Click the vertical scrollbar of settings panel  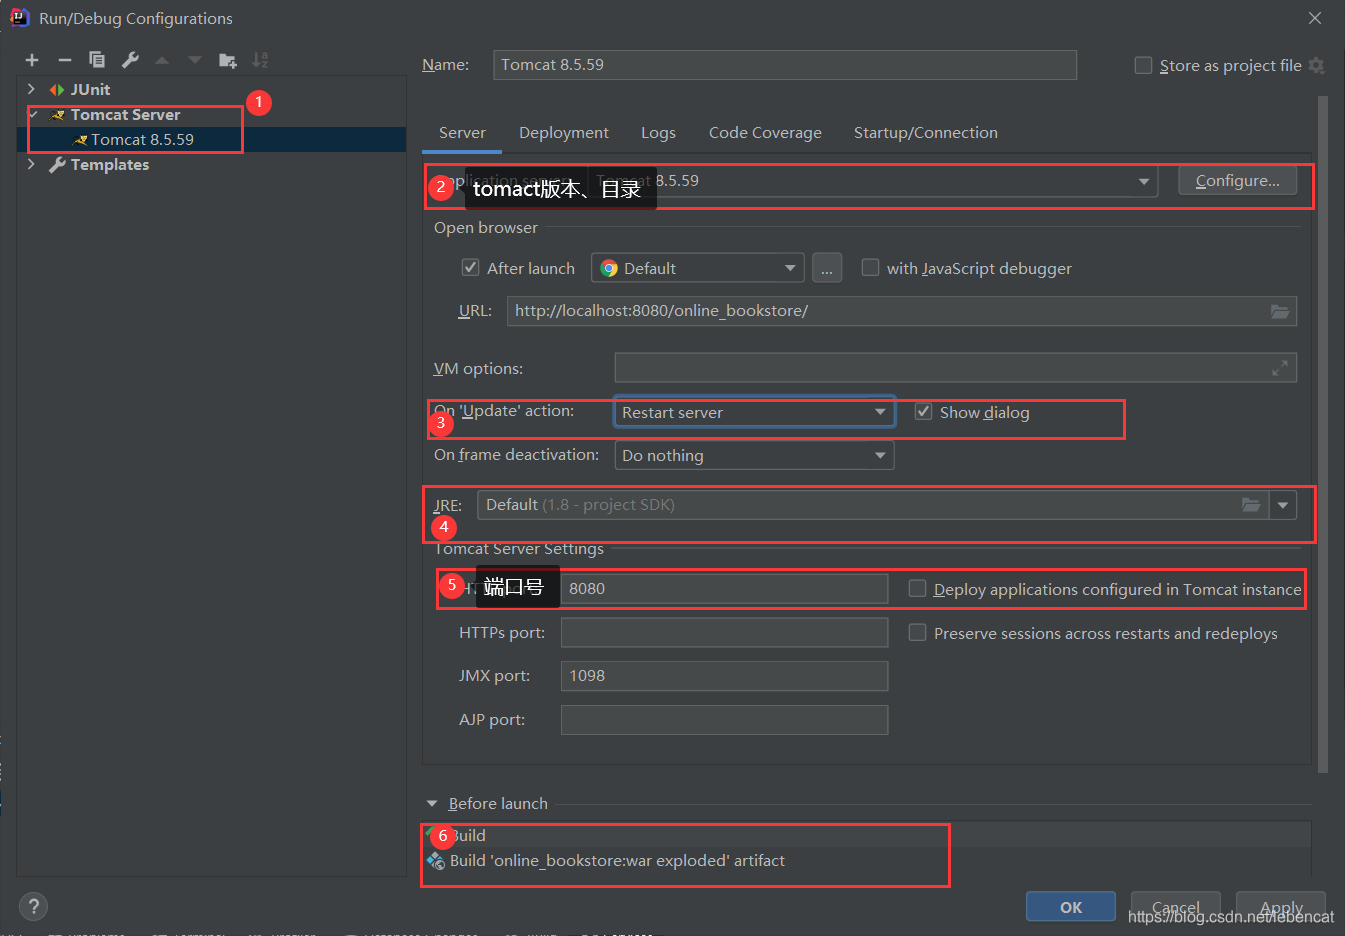[x=1323, y=435]
